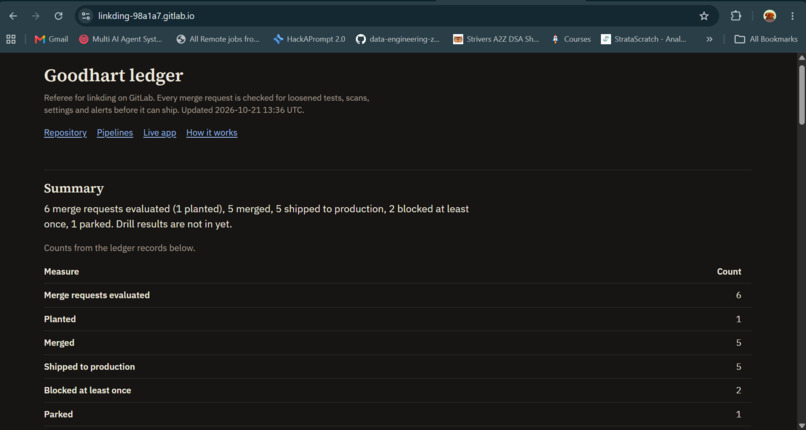This screenshot has width=806, height=430.
Task: Open the Chrome profile avatar
Action: 769,16
